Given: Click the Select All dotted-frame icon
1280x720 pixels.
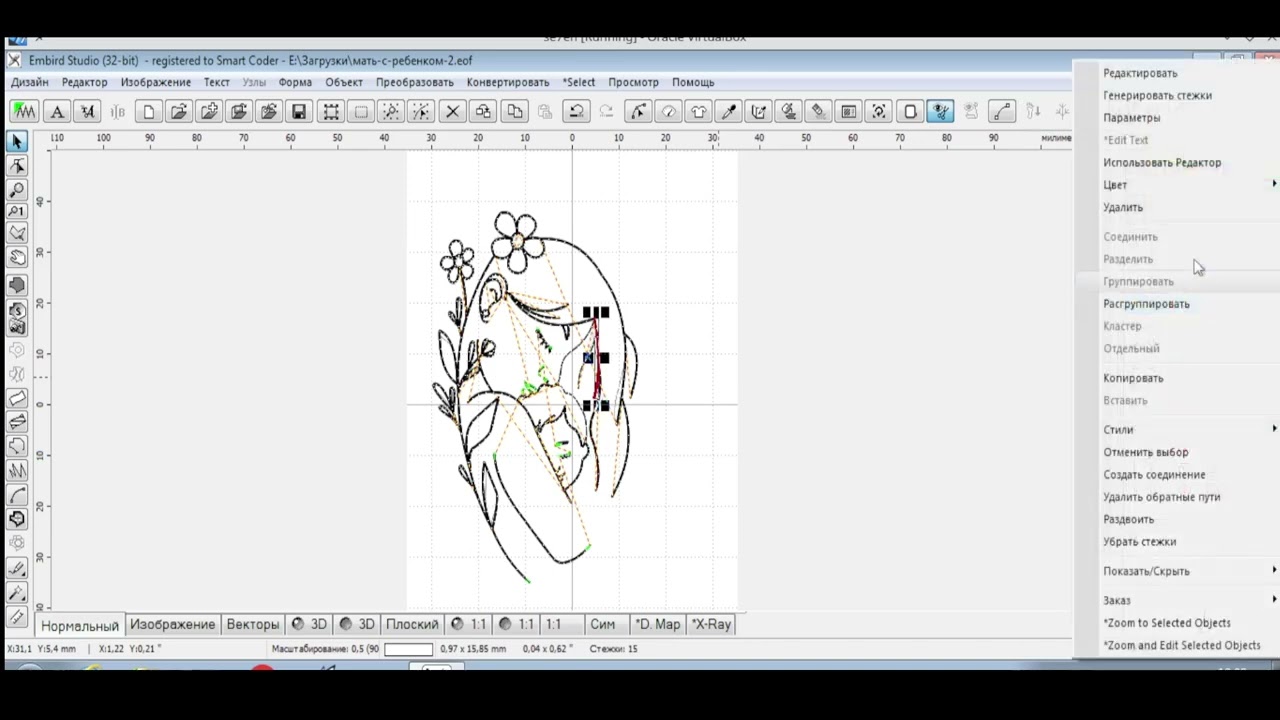Looking at the screenshot, I should pos(330,111).
